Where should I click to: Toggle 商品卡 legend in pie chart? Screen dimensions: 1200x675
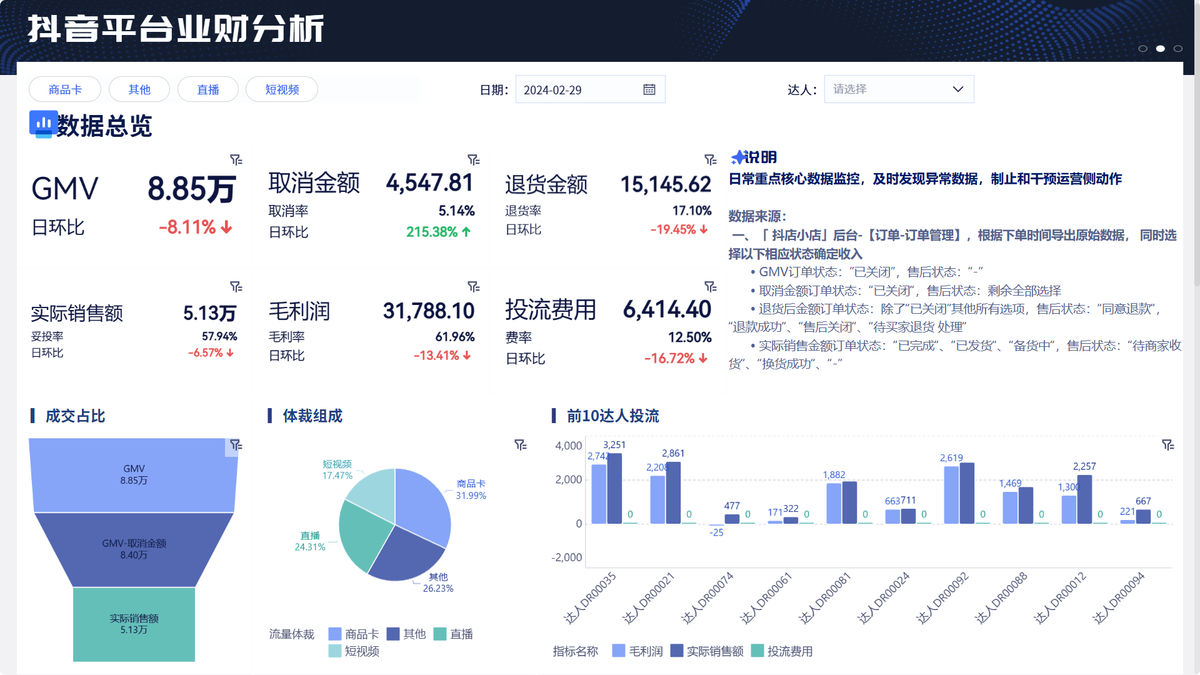tap(353, 634)
